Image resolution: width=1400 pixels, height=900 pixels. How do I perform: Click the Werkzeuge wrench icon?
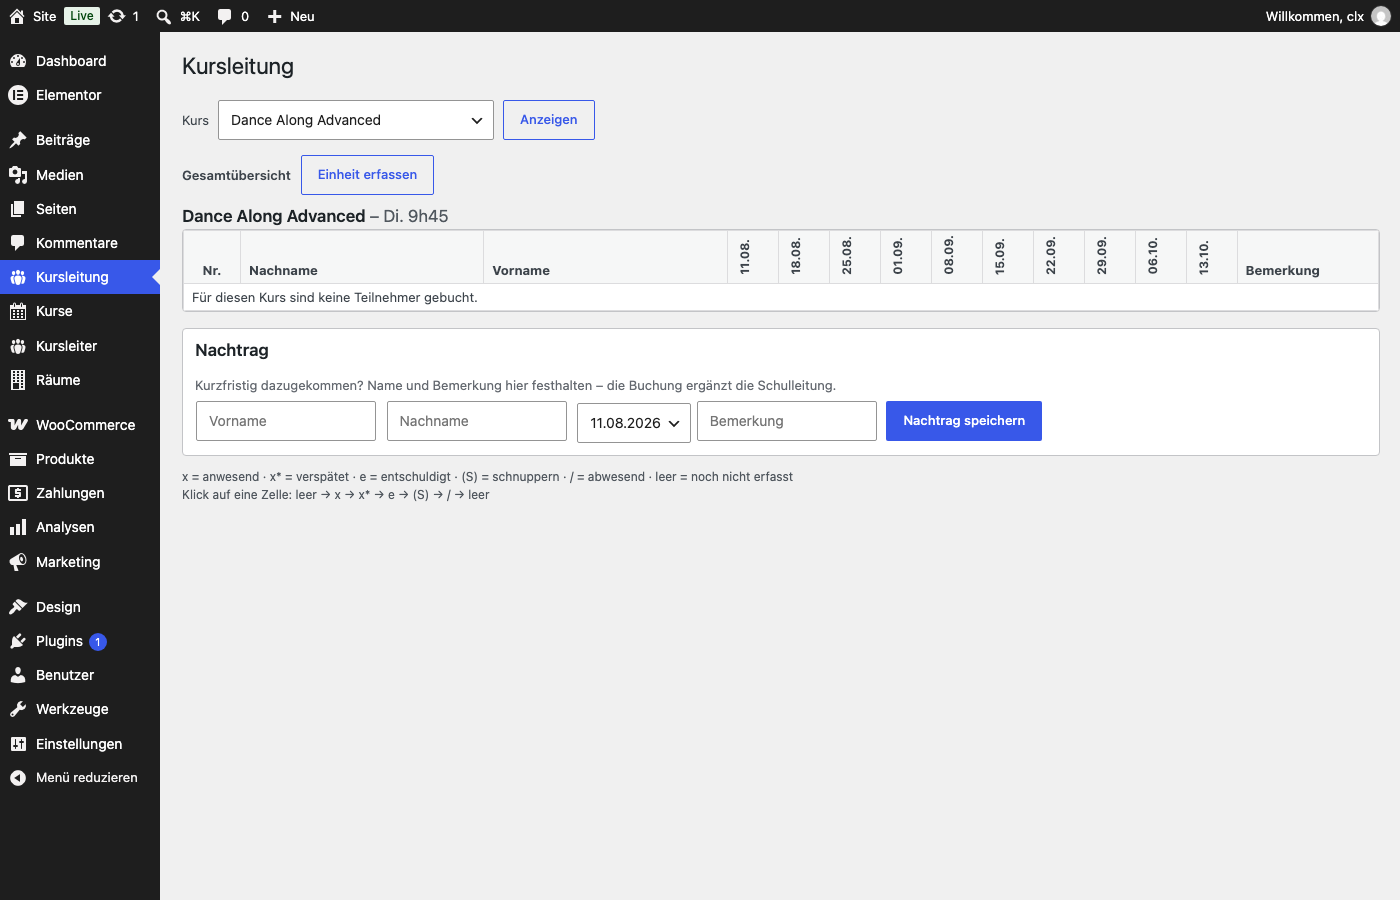18,709
